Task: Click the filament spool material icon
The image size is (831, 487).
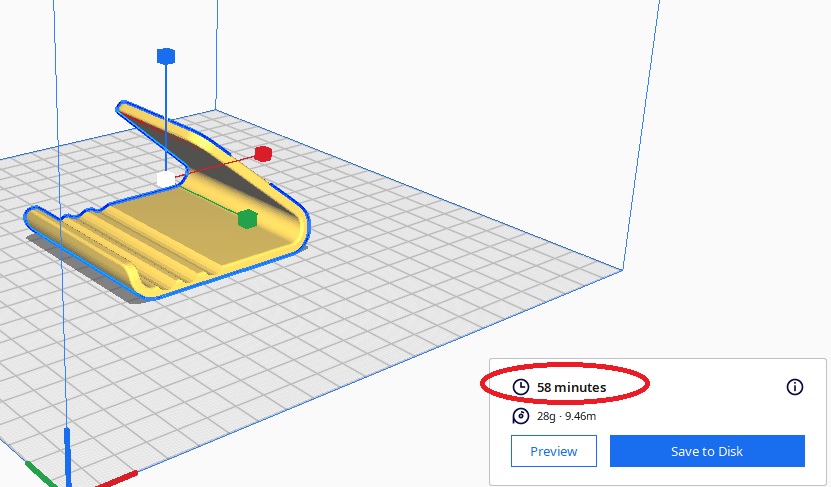Action: pyautogui.click(x=521, y=416)
